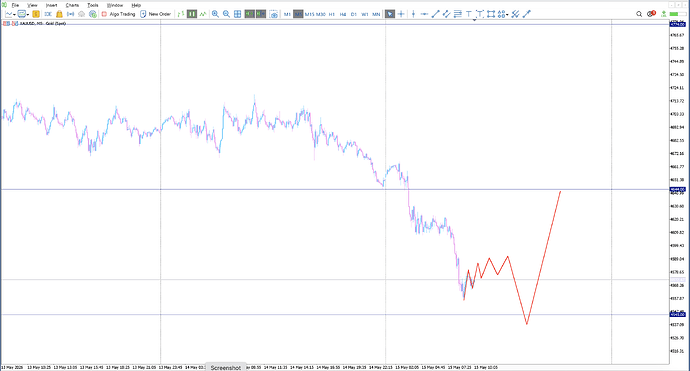690x371 pixels.
Task: Open the Tools menu
Action: click(92, 5)
